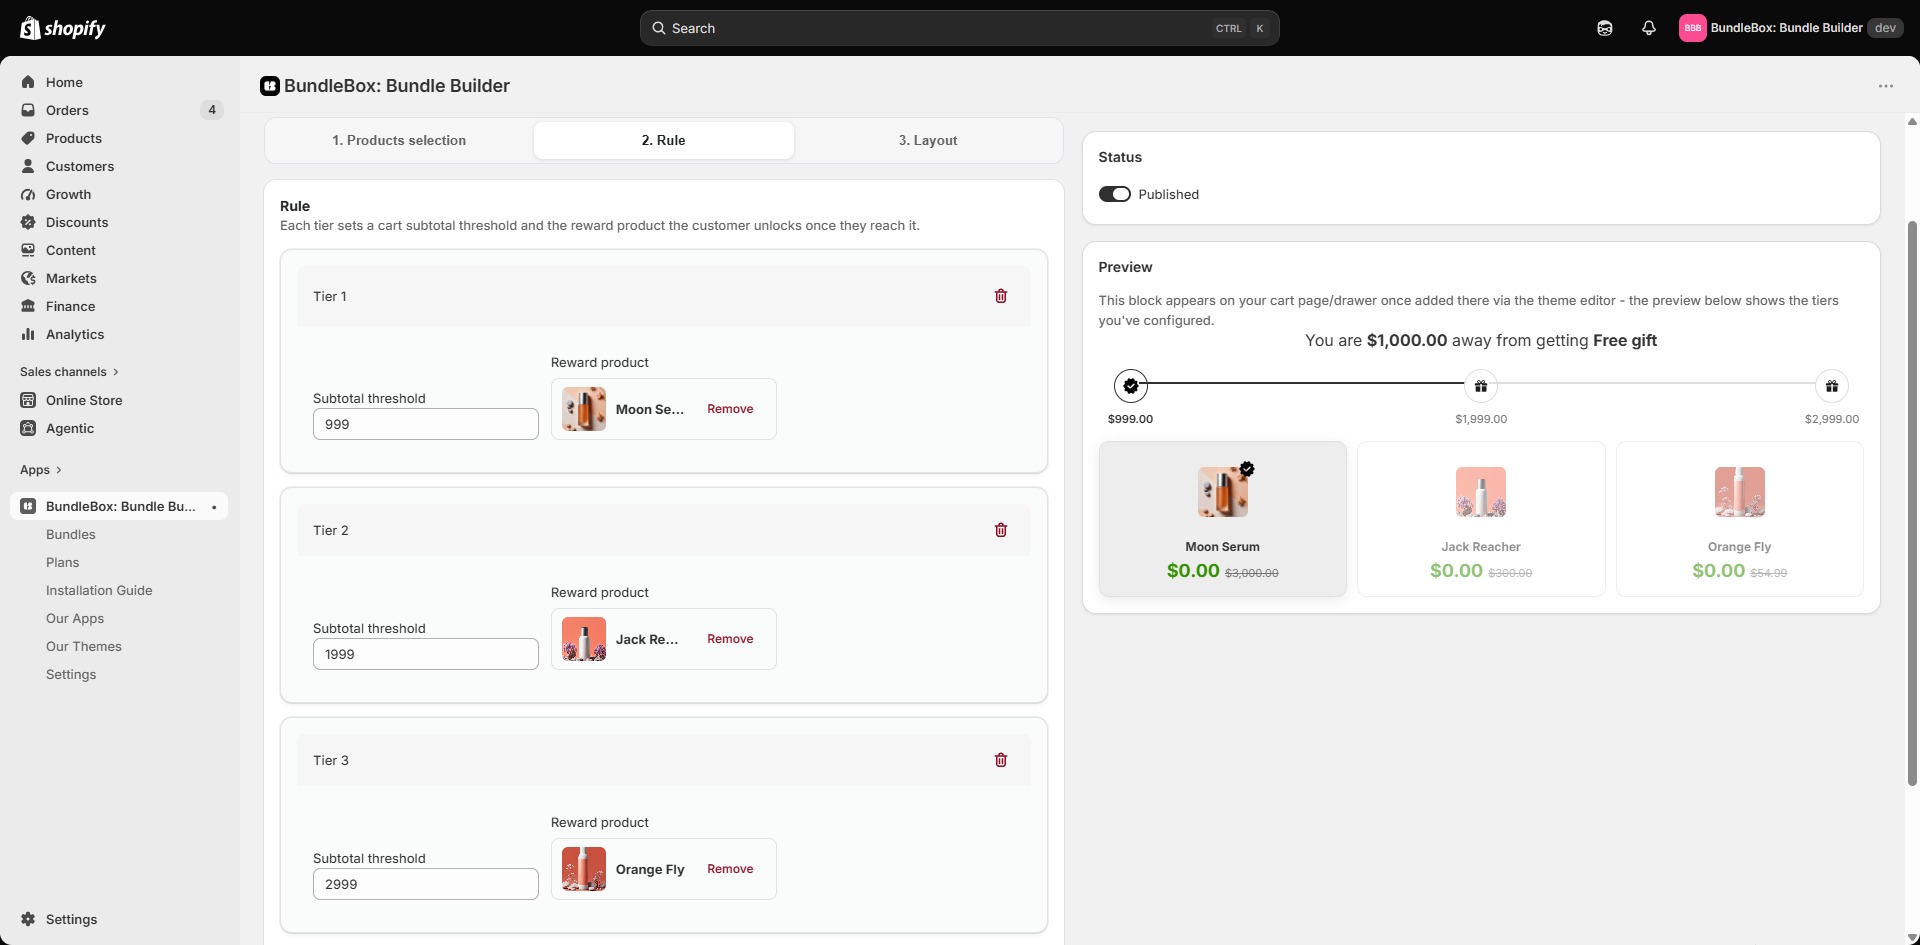Click the Search bar at the top
1920x945 pixels.
960,28
